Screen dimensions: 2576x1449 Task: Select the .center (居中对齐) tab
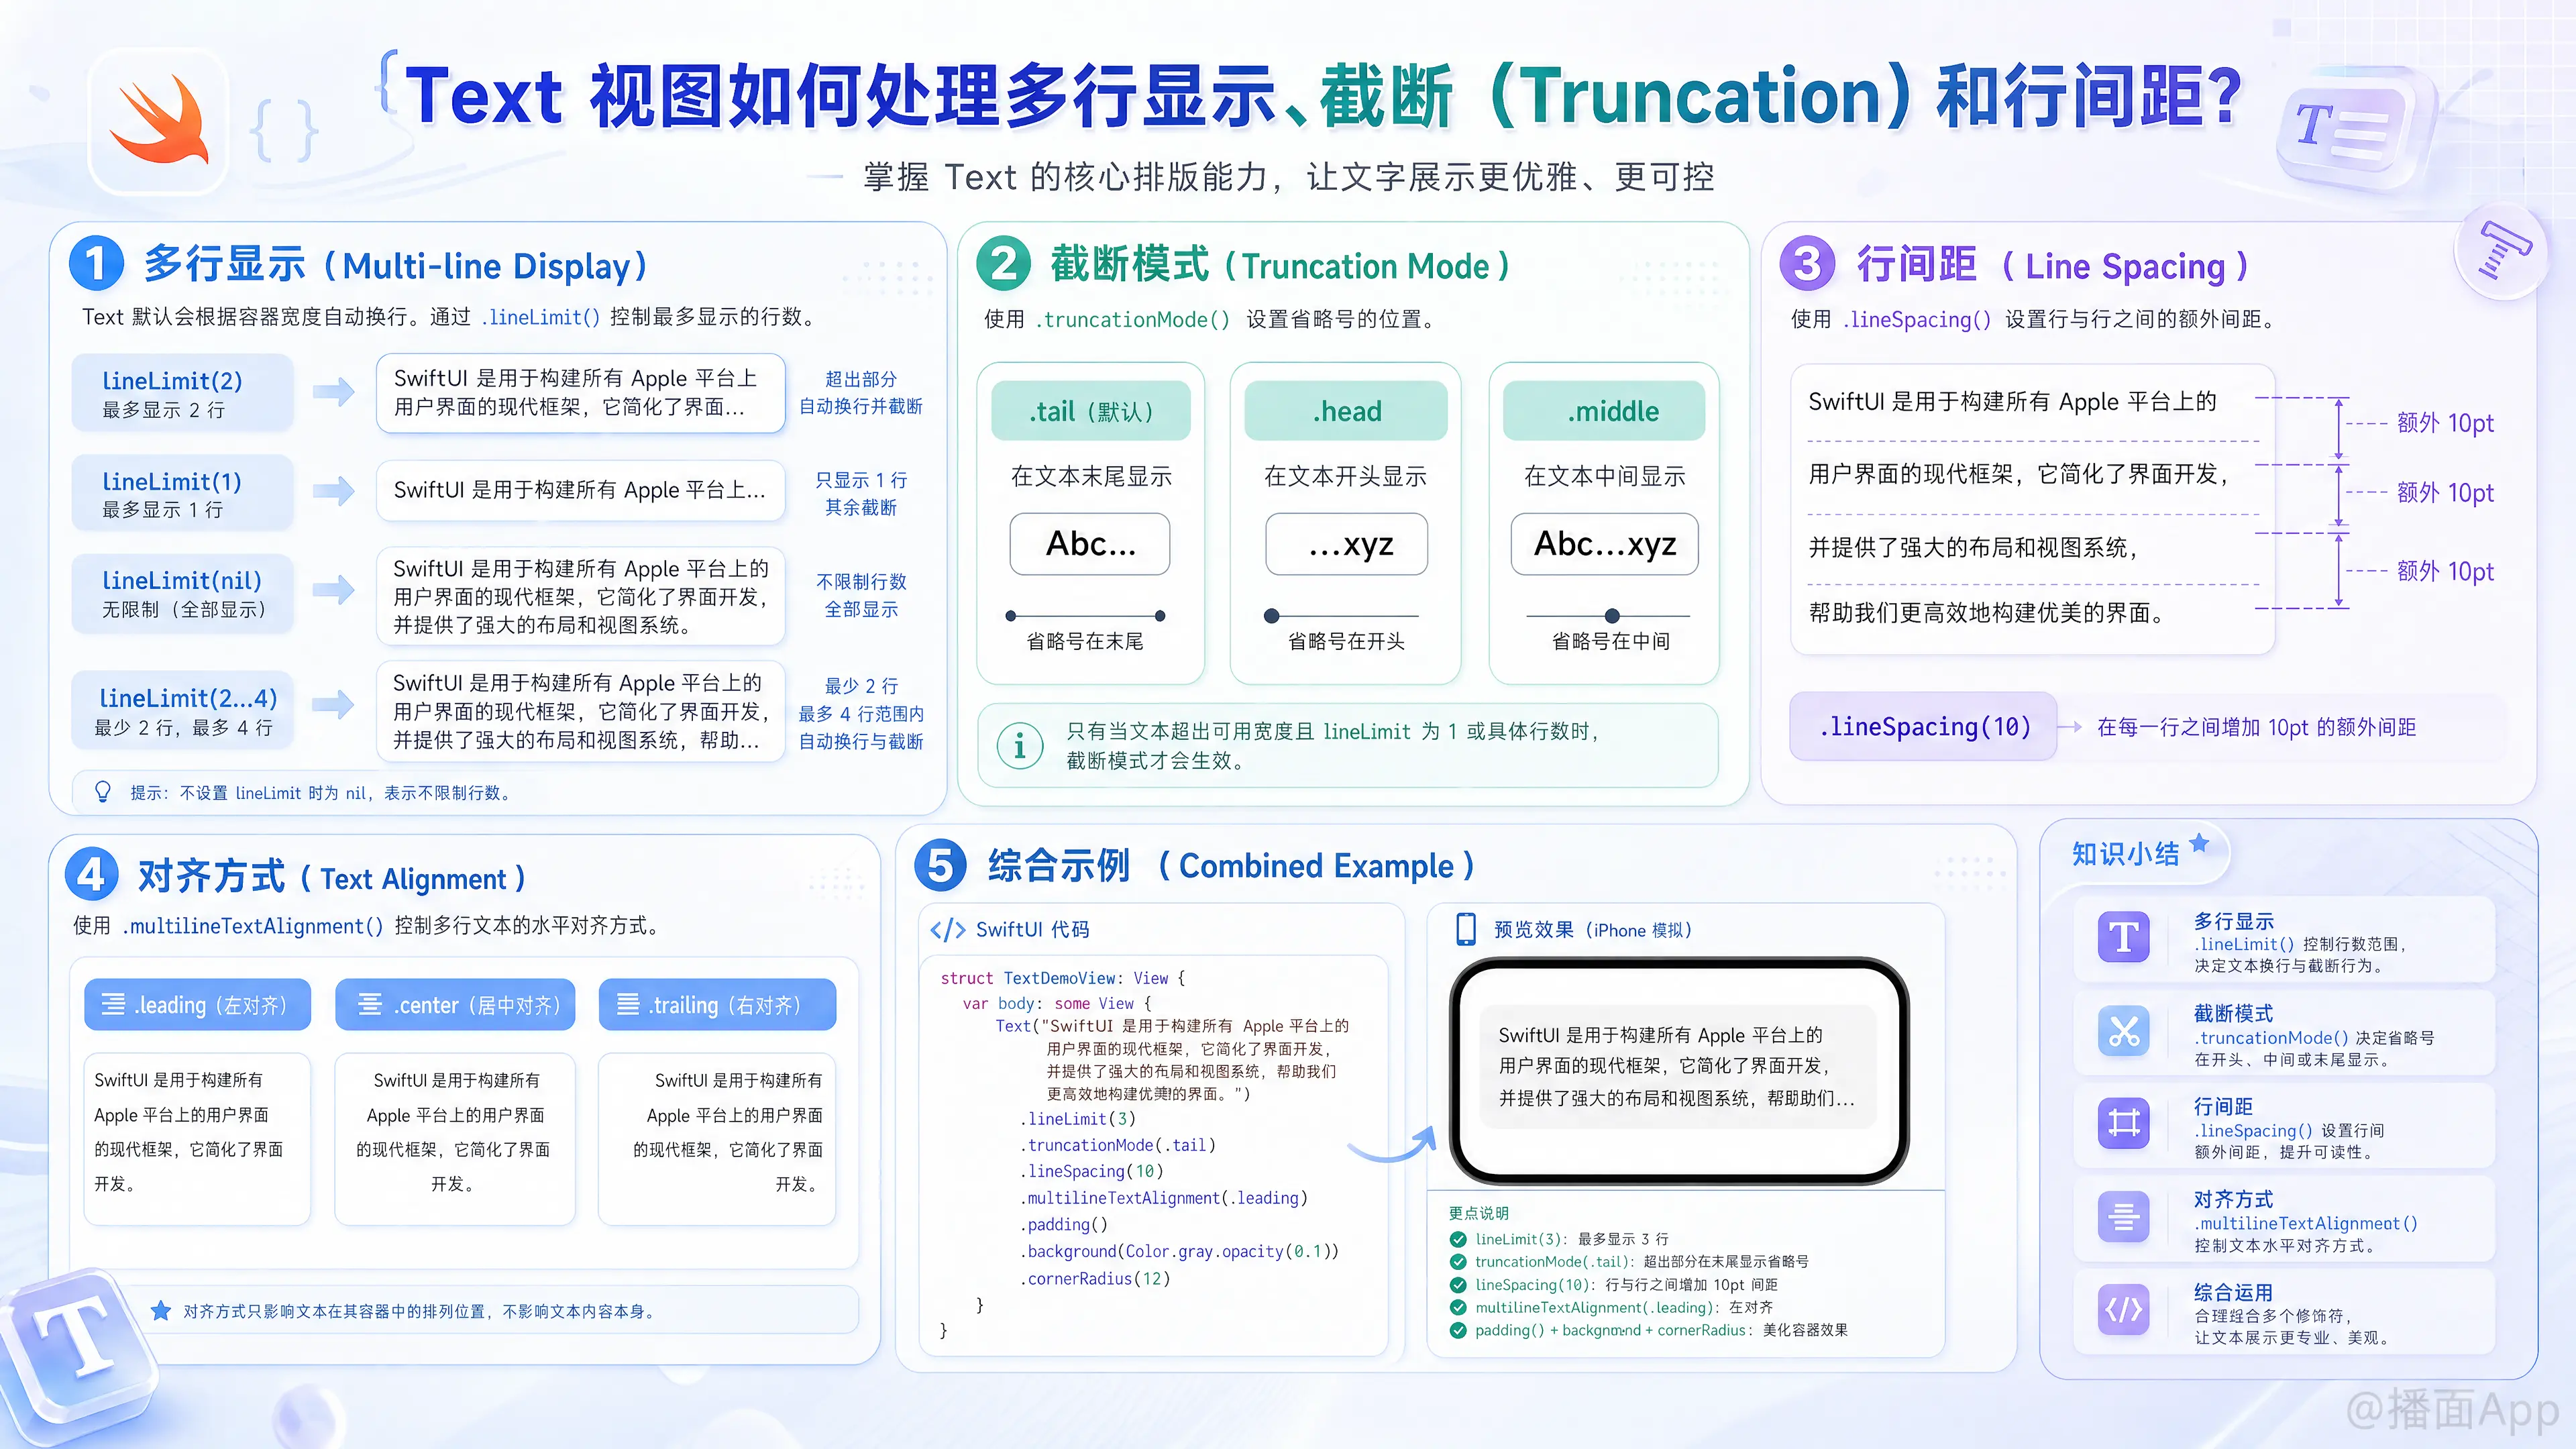coord(455,1004)
